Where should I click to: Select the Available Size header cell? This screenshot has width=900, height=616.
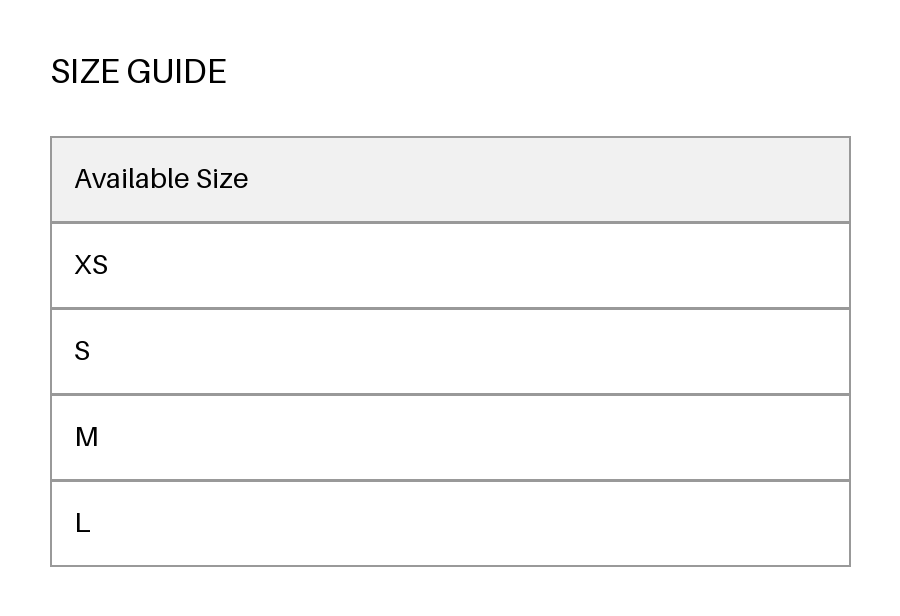point(451,179)
